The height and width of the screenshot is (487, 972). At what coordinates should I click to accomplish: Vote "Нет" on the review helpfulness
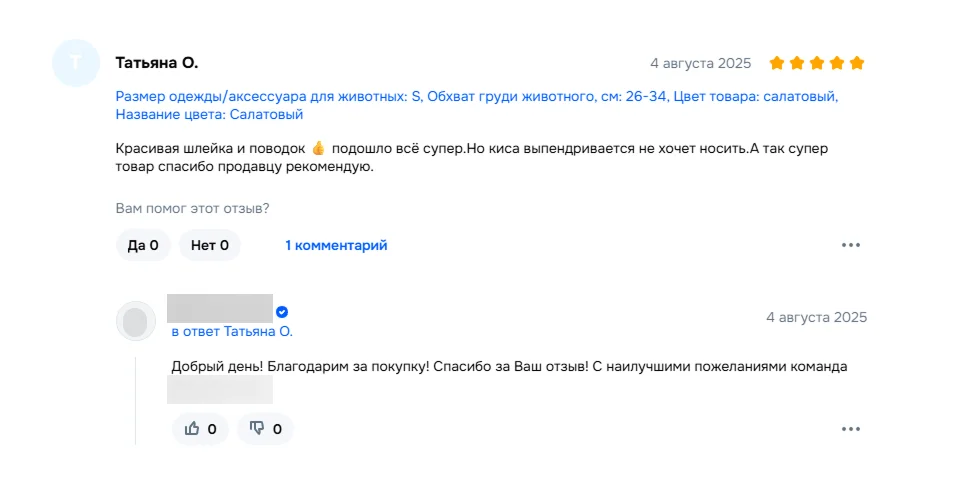point(210,245)
